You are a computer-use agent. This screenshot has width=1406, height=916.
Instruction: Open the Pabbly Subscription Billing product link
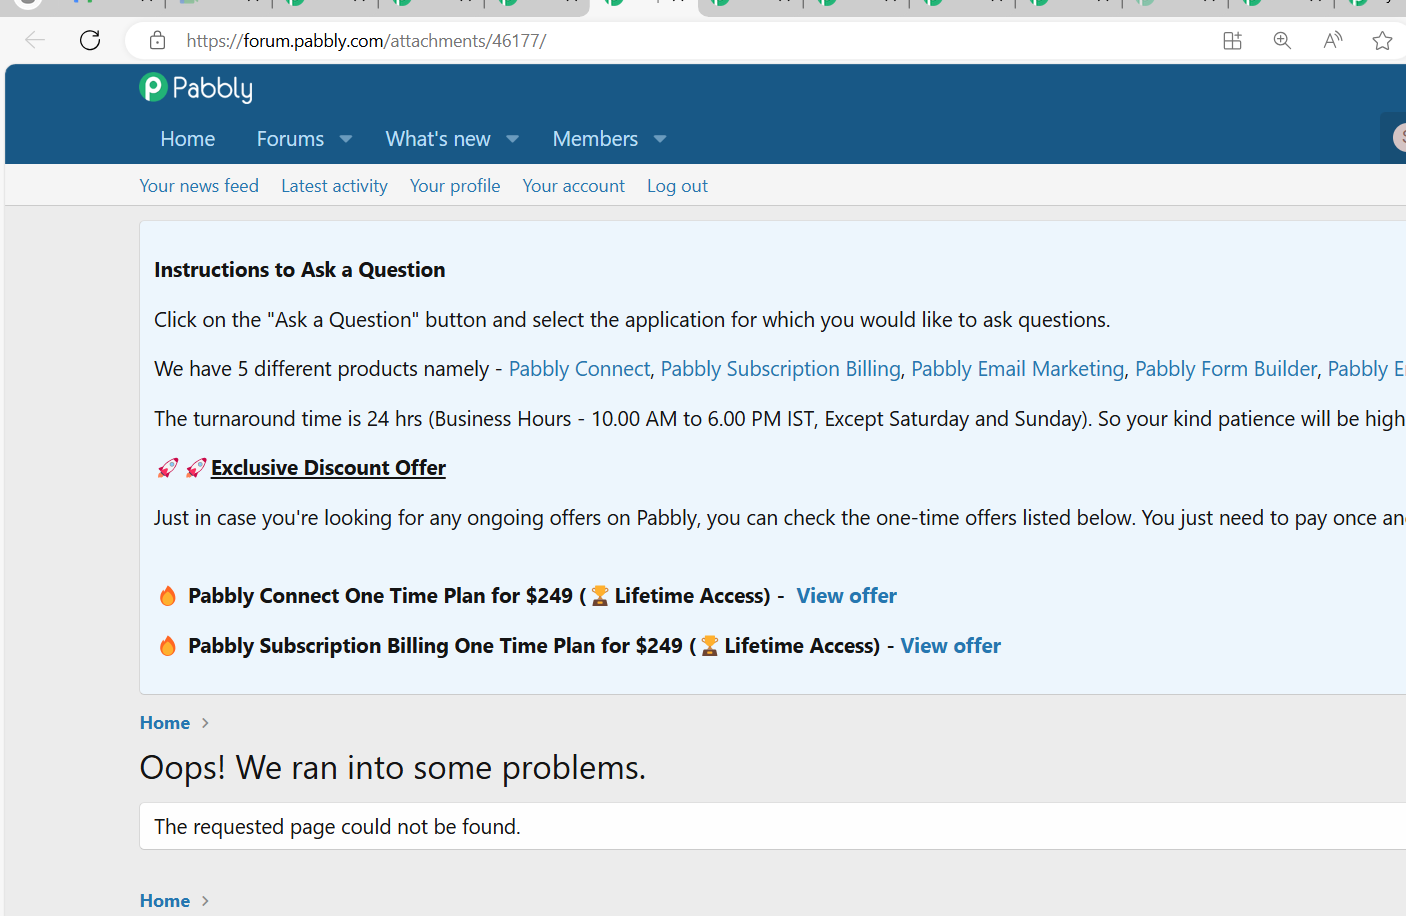(x=780, y=369)
